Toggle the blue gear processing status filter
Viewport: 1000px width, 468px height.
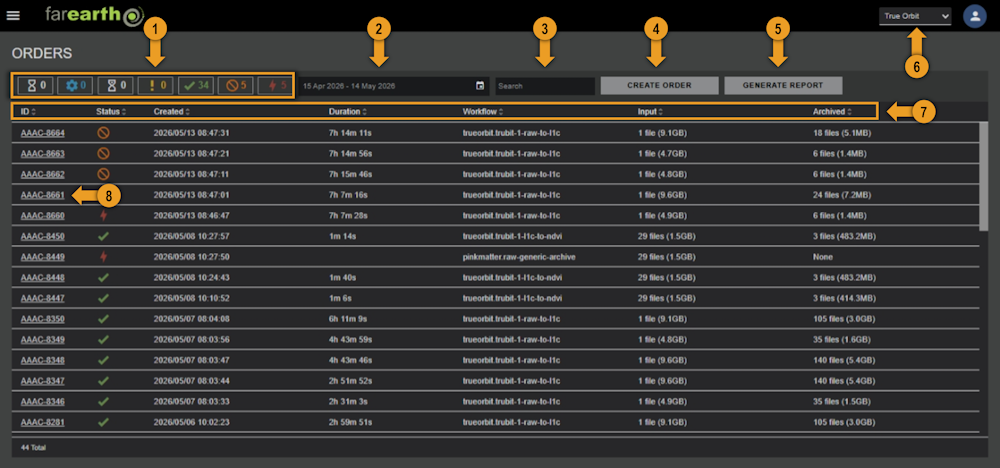(76, 85)
